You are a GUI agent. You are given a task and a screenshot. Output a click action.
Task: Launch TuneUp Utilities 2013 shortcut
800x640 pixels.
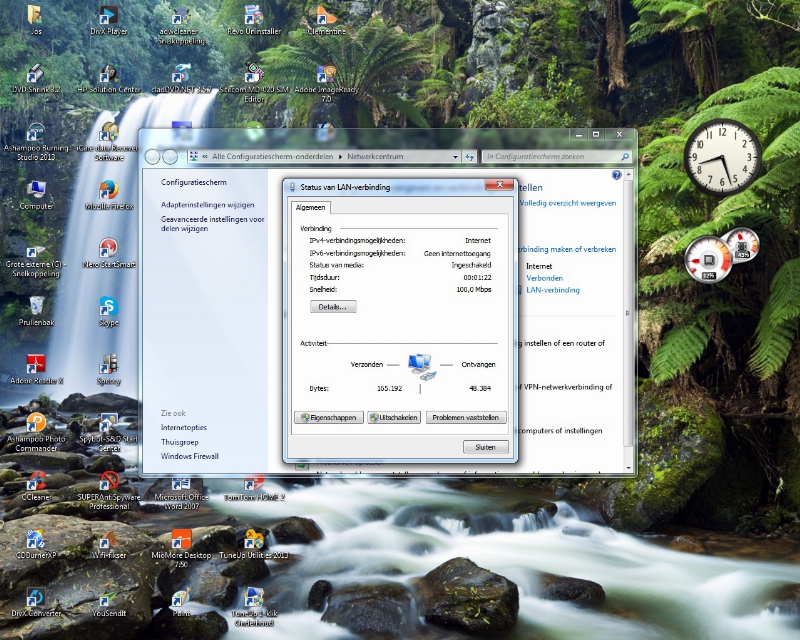coord(254,540)
